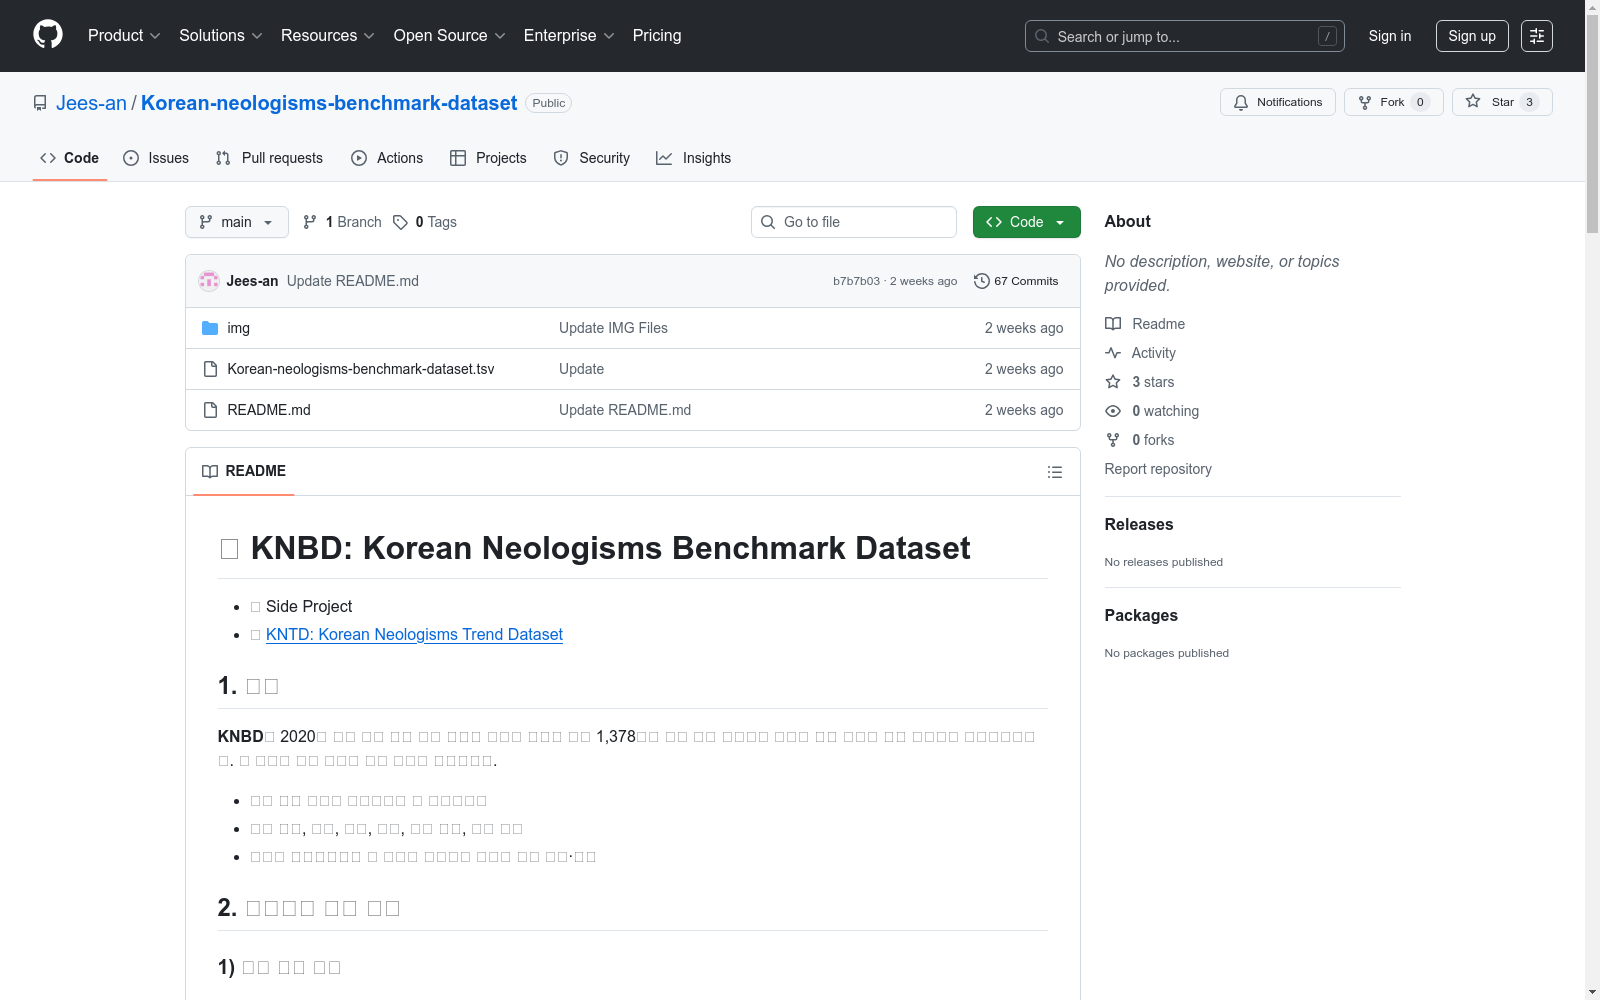
Task: Open the appearance settings icon button
Action: point(1537,36)
